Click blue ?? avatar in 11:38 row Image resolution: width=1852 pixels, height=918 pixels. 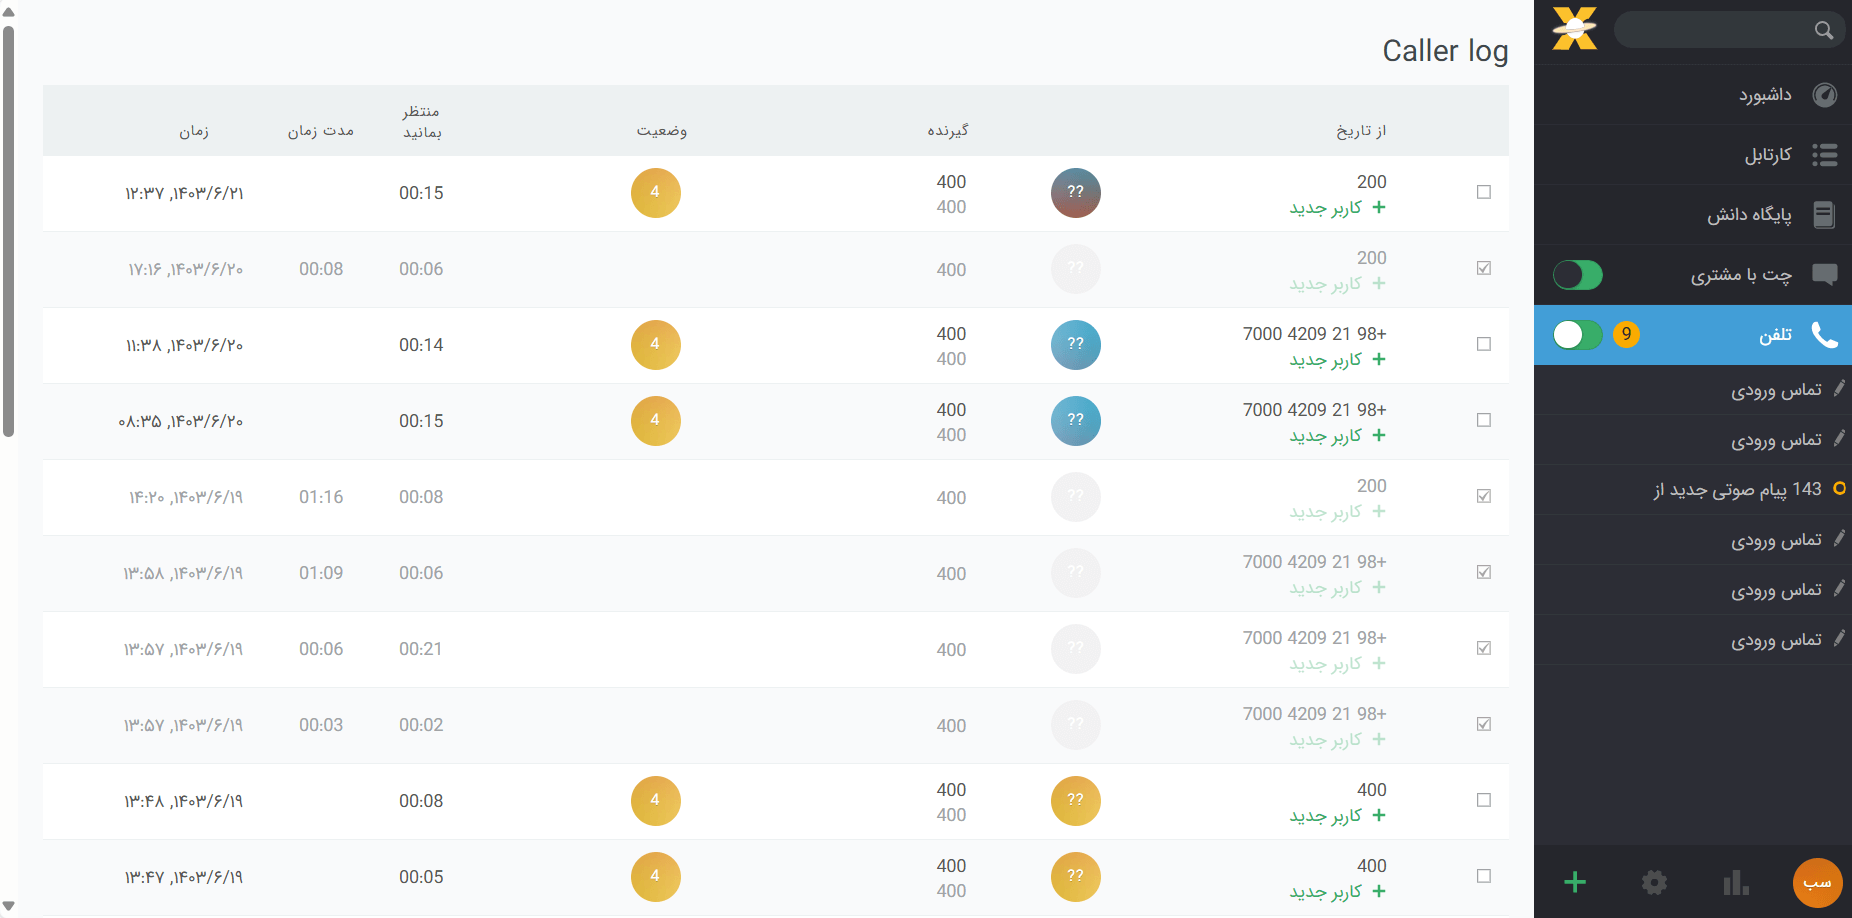1076,345
